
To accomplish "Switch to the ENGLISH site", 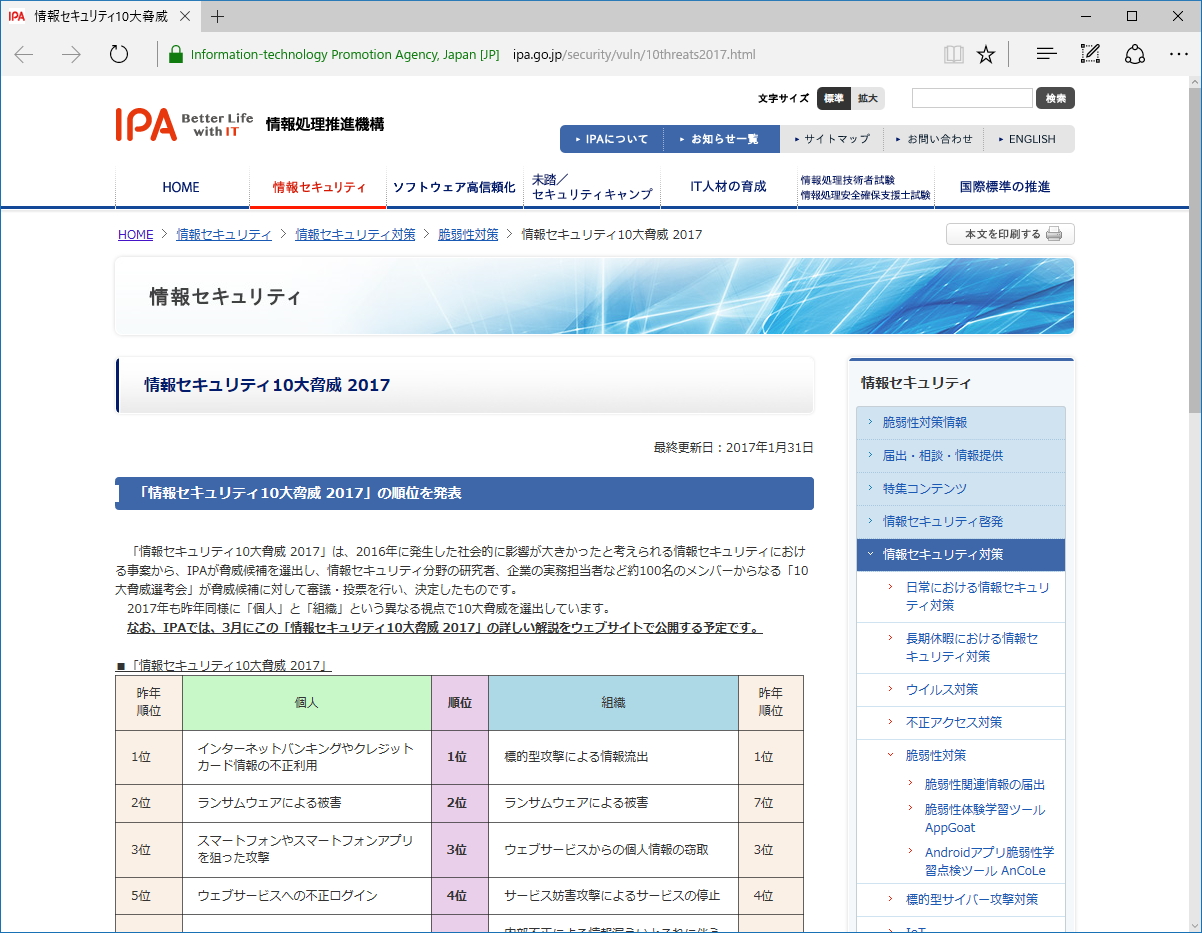I will pos(1029,139).
